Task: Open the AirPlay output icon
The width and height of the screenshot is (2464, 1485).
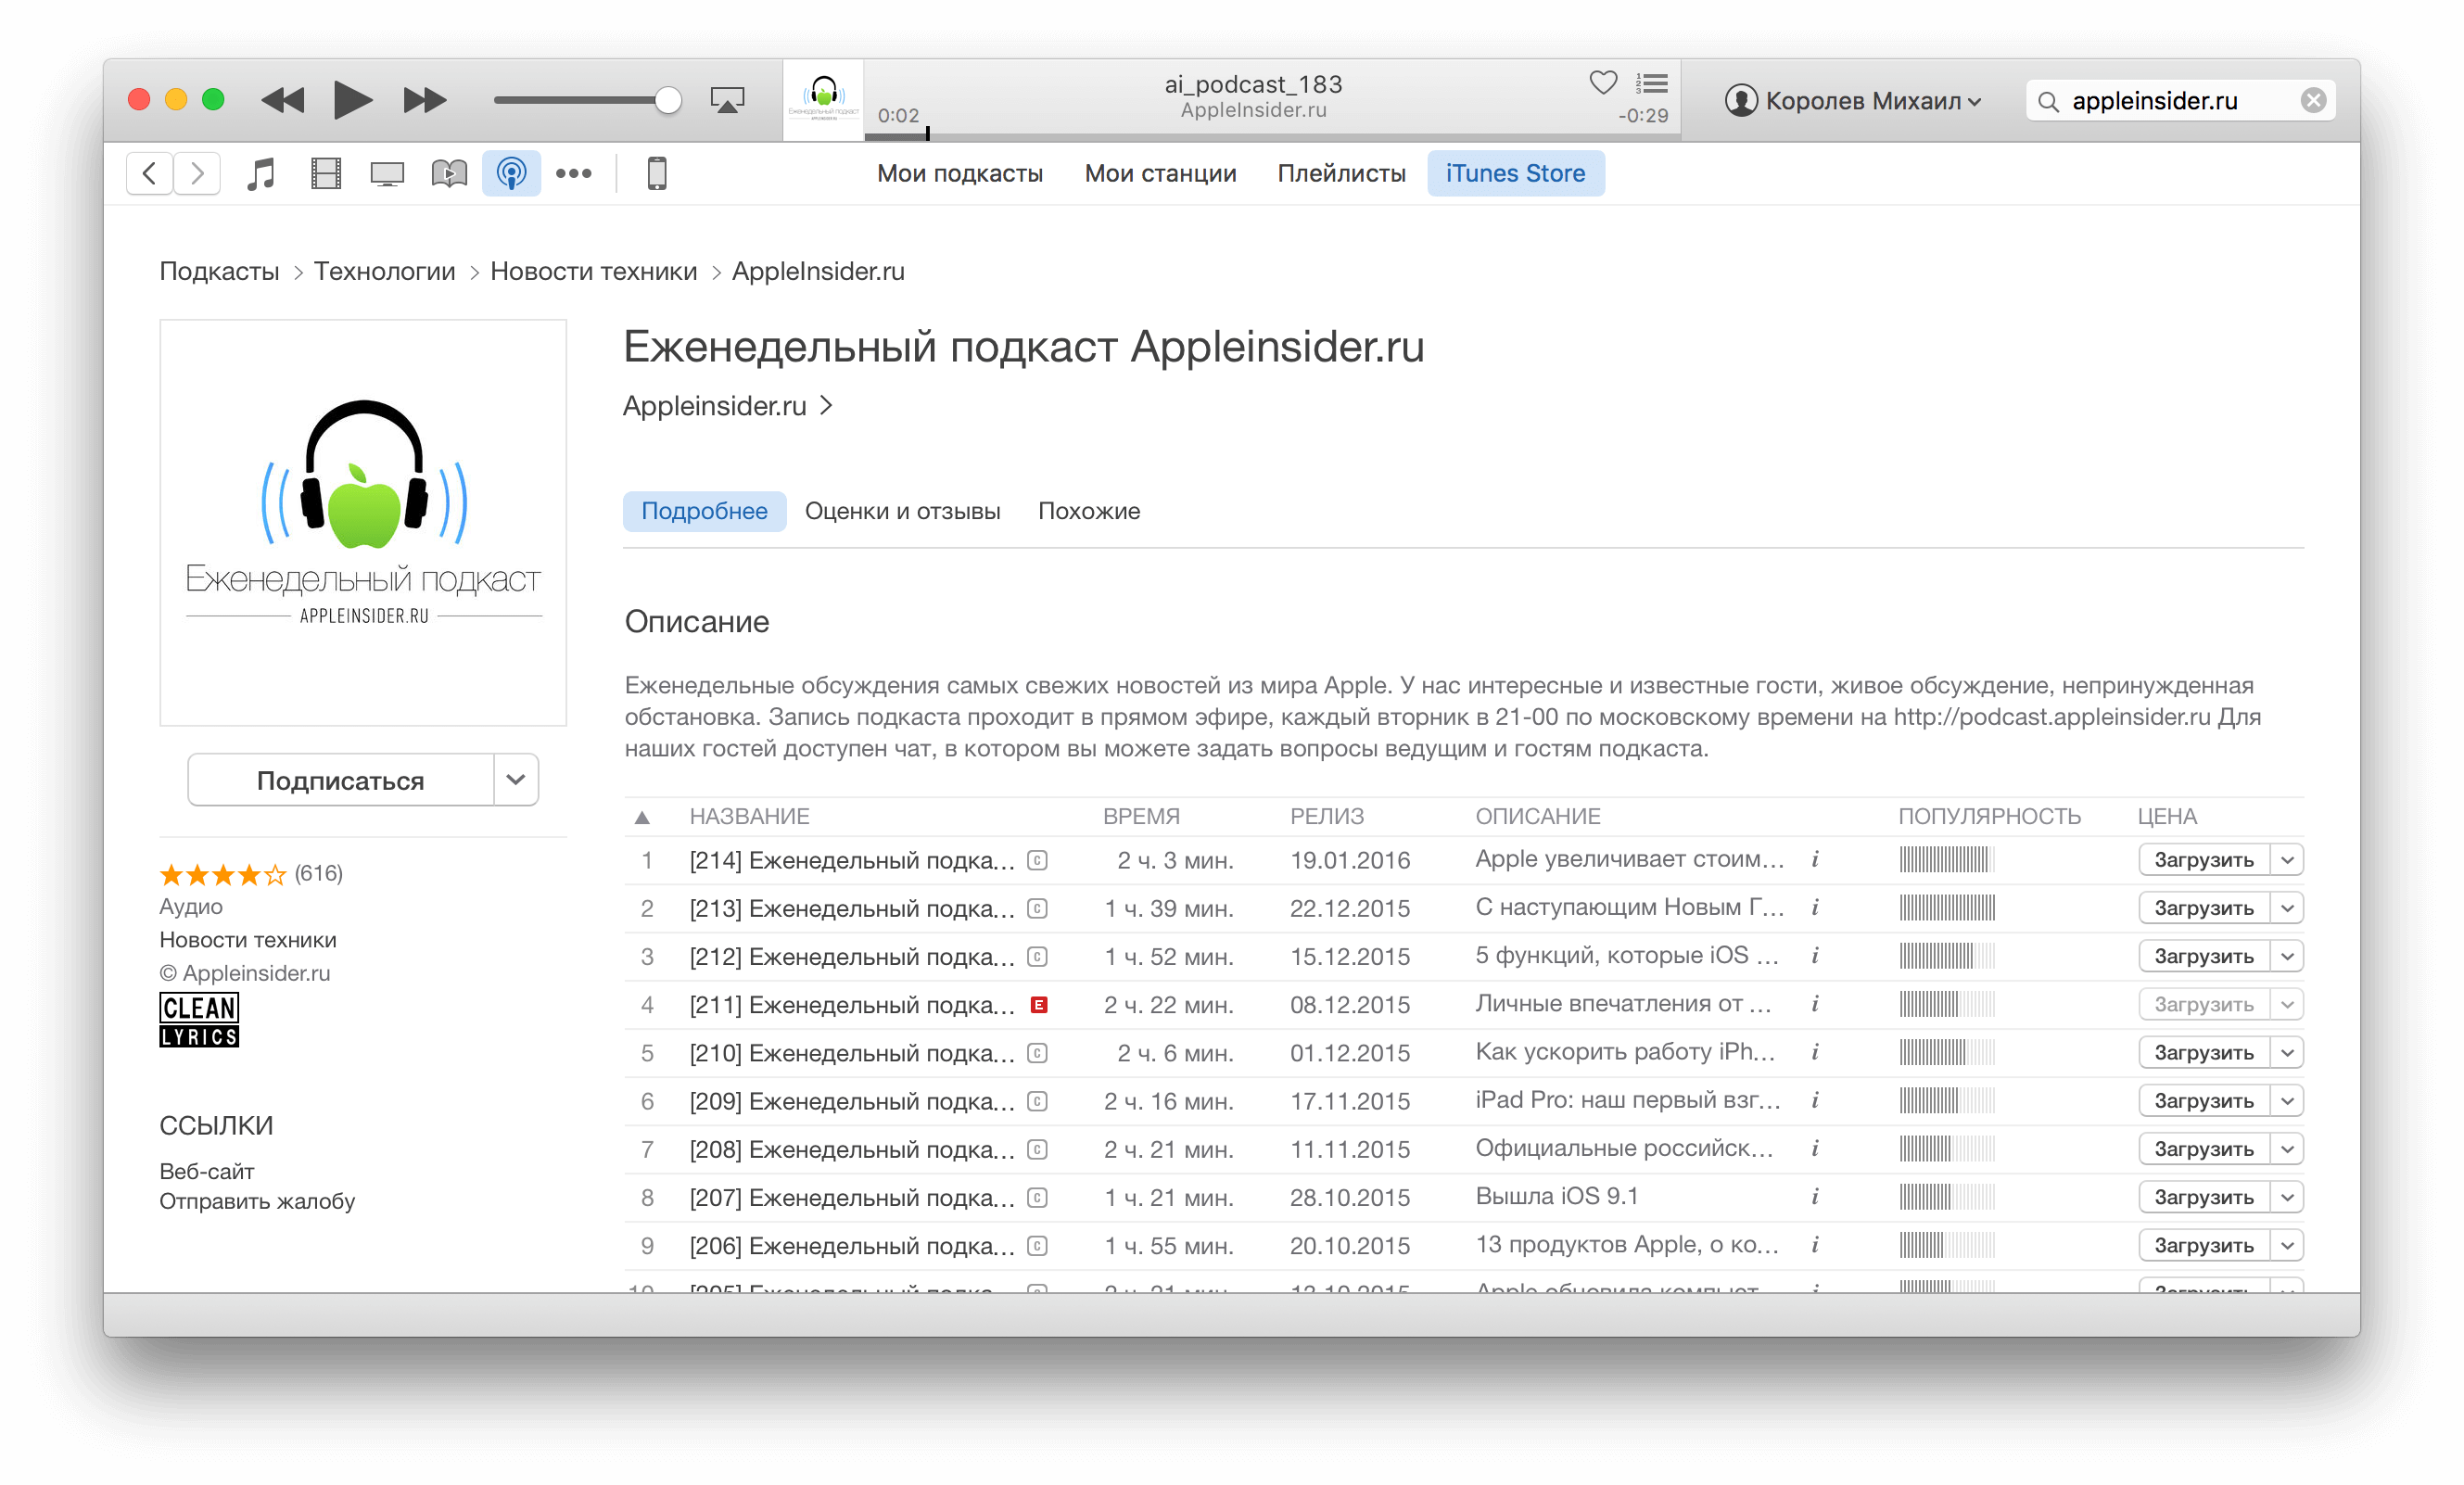Action: coord(727,100)
